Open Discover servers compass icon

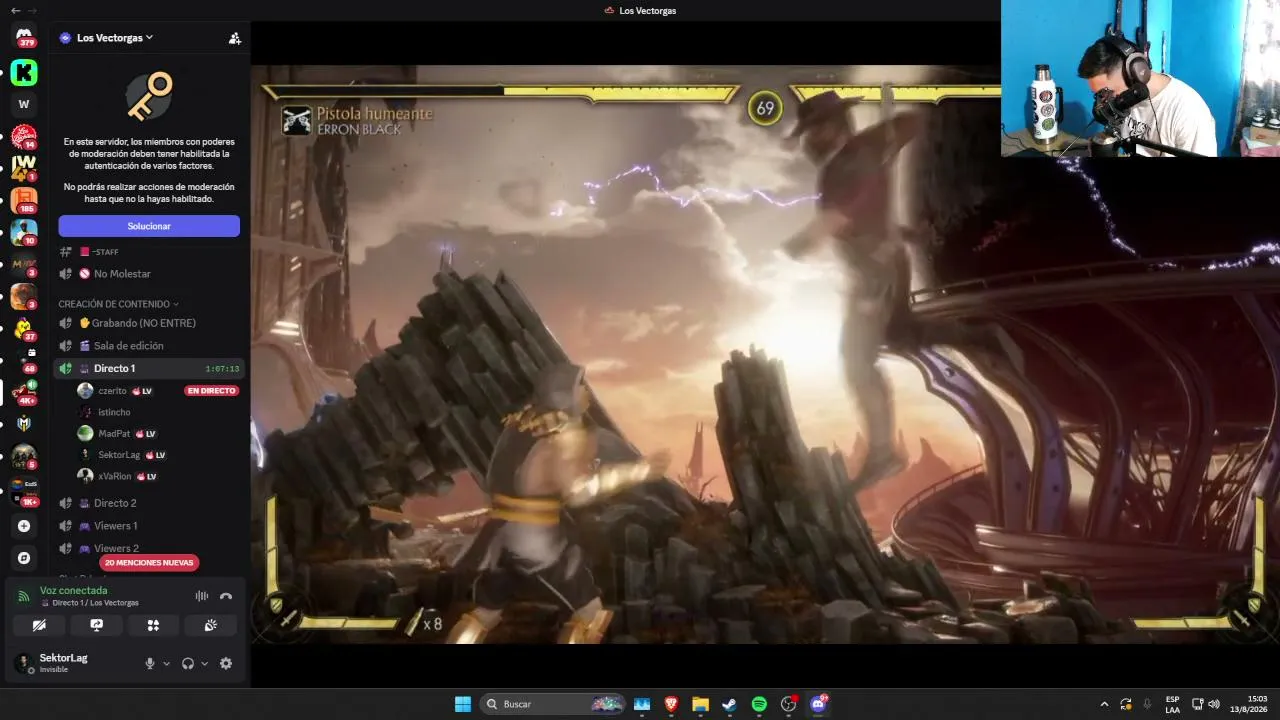[24, 558]
